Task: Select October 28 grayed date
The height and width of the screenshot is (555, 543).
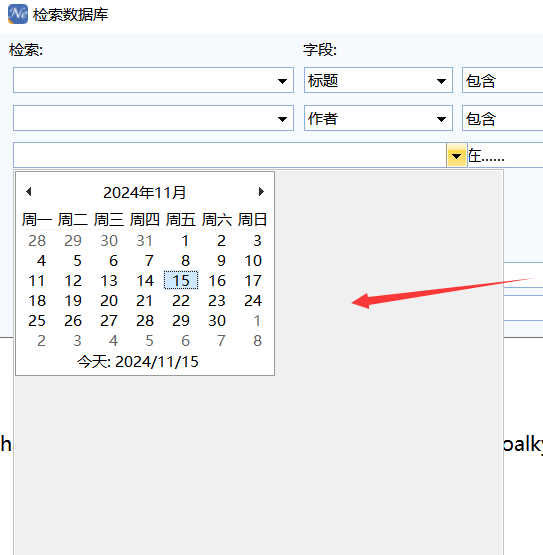Action: point(37,241)
